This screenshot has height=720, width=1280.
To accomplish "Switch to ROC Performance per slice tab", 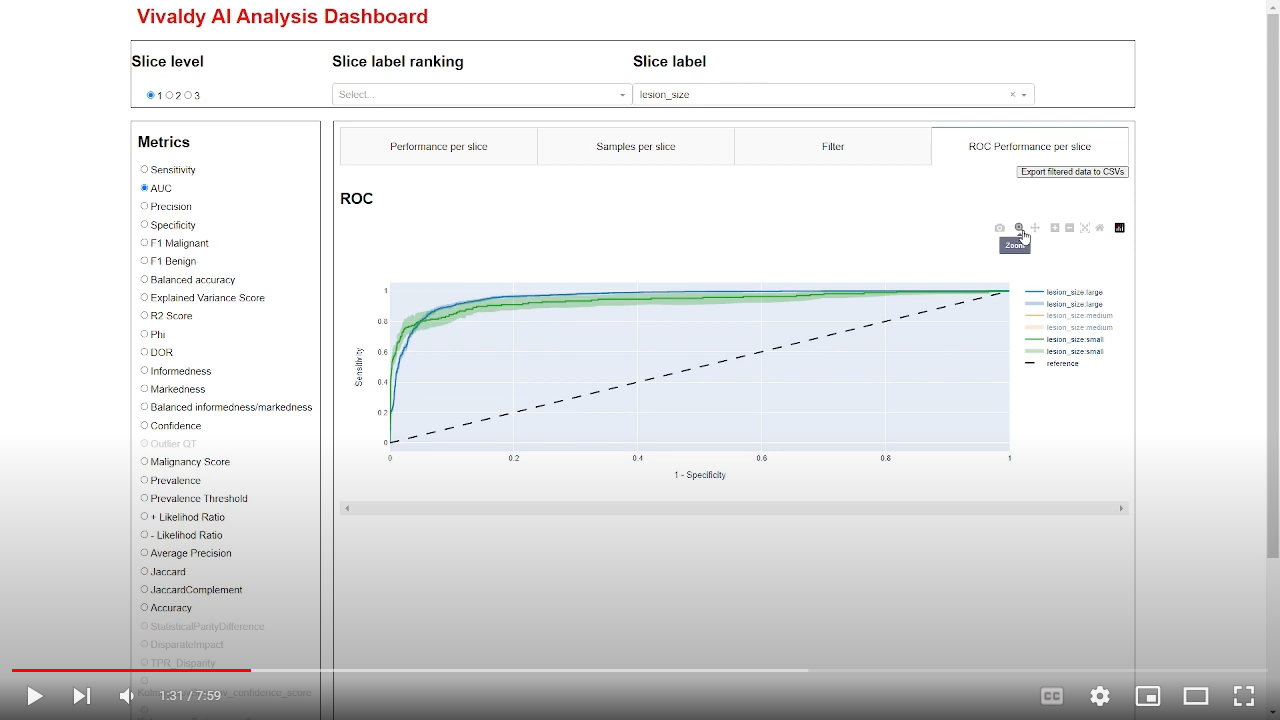I will [x=1030, y=146].
